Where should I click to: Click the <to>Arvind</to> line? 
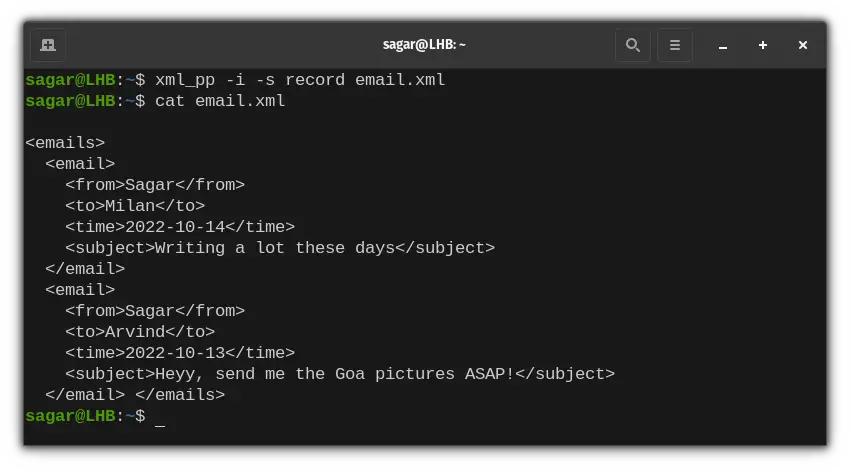click(x=140, y=332)
